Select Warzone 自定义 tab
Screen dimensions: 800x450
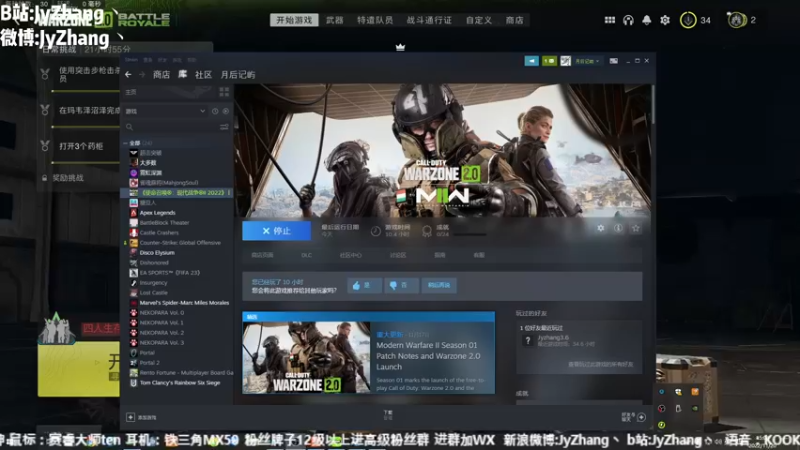click(x=479, y=20)
